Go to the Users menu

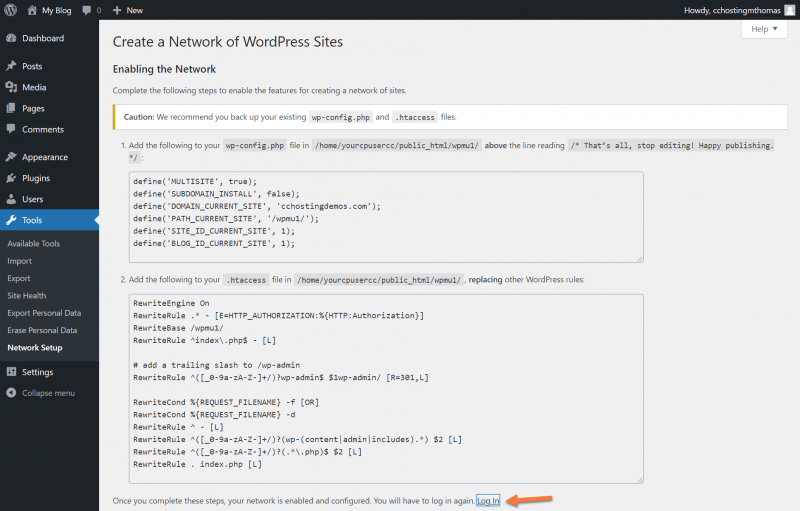point(32,199)
